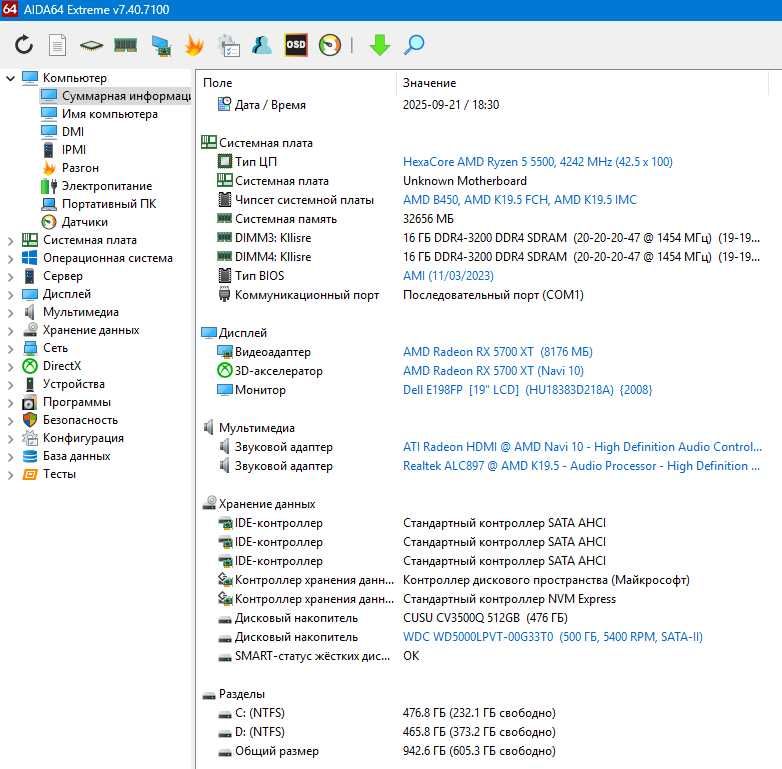Click the Хранение данных section header in list
Screen dimensions: 782x769
(x=258, y=504)
